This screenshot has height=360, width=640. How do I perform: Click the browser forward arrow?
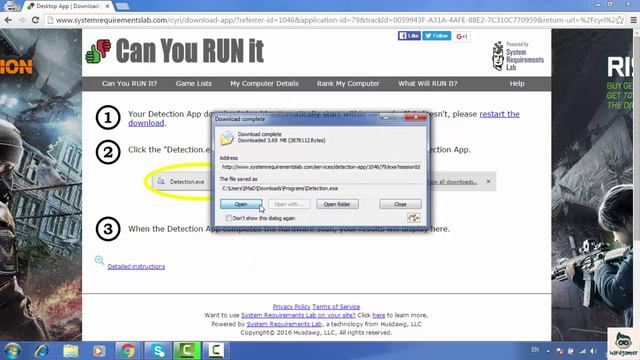(22, 20)
